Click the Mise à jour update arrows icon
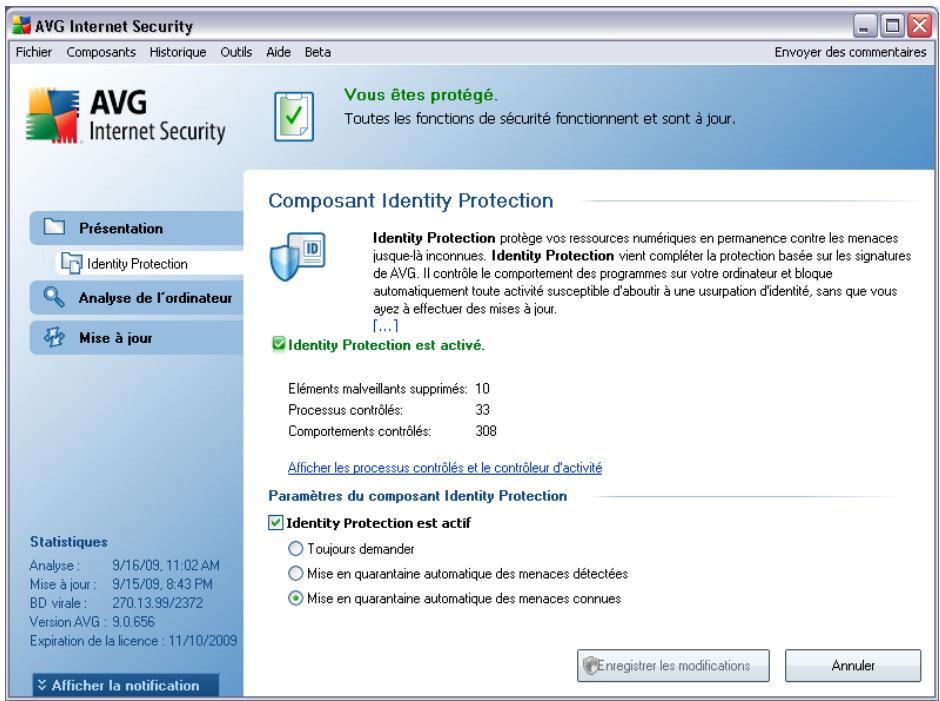Viewport: 940px width, 701px height. (x=54, y=337)
